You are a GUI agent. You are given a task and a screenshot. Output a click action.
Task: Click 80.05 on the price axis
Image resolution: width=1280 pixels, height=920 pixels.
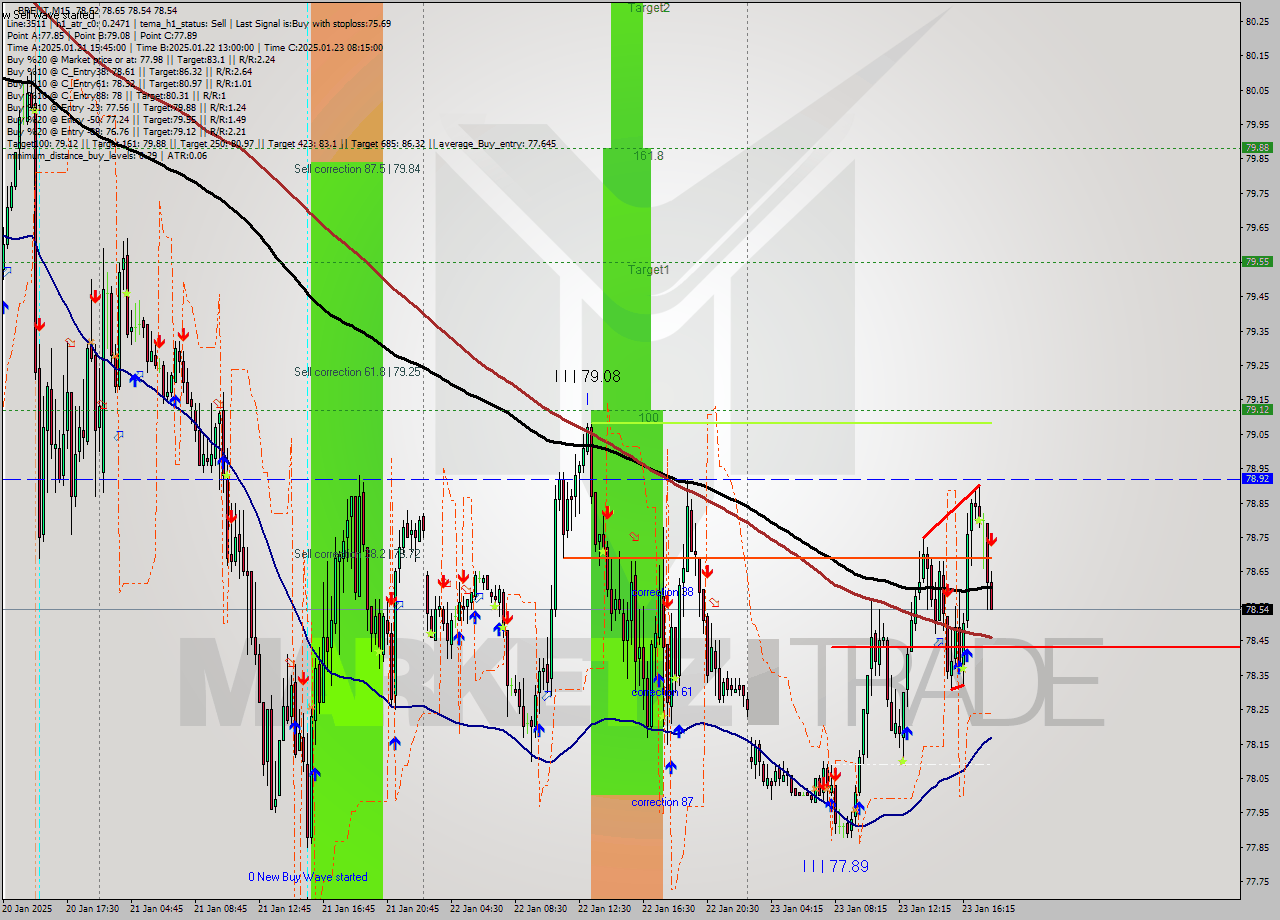point(1257,90)
